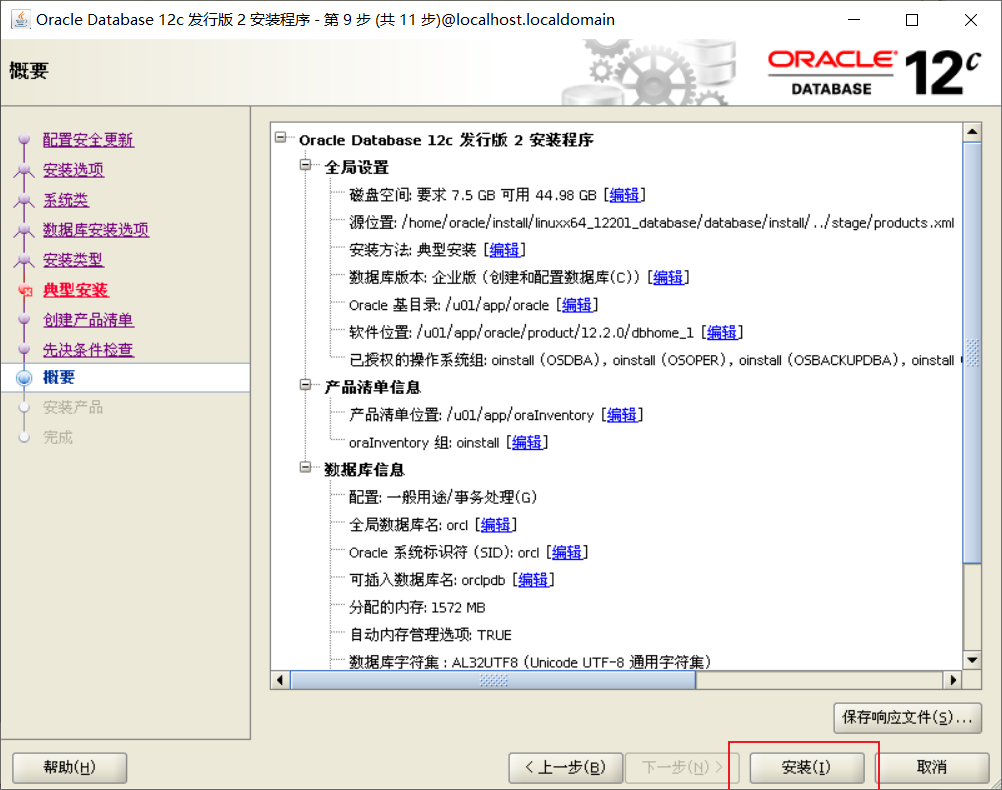Collapse the 产品清单信息 section
This screenshot has height=790, width=1002.
point(305,385)
